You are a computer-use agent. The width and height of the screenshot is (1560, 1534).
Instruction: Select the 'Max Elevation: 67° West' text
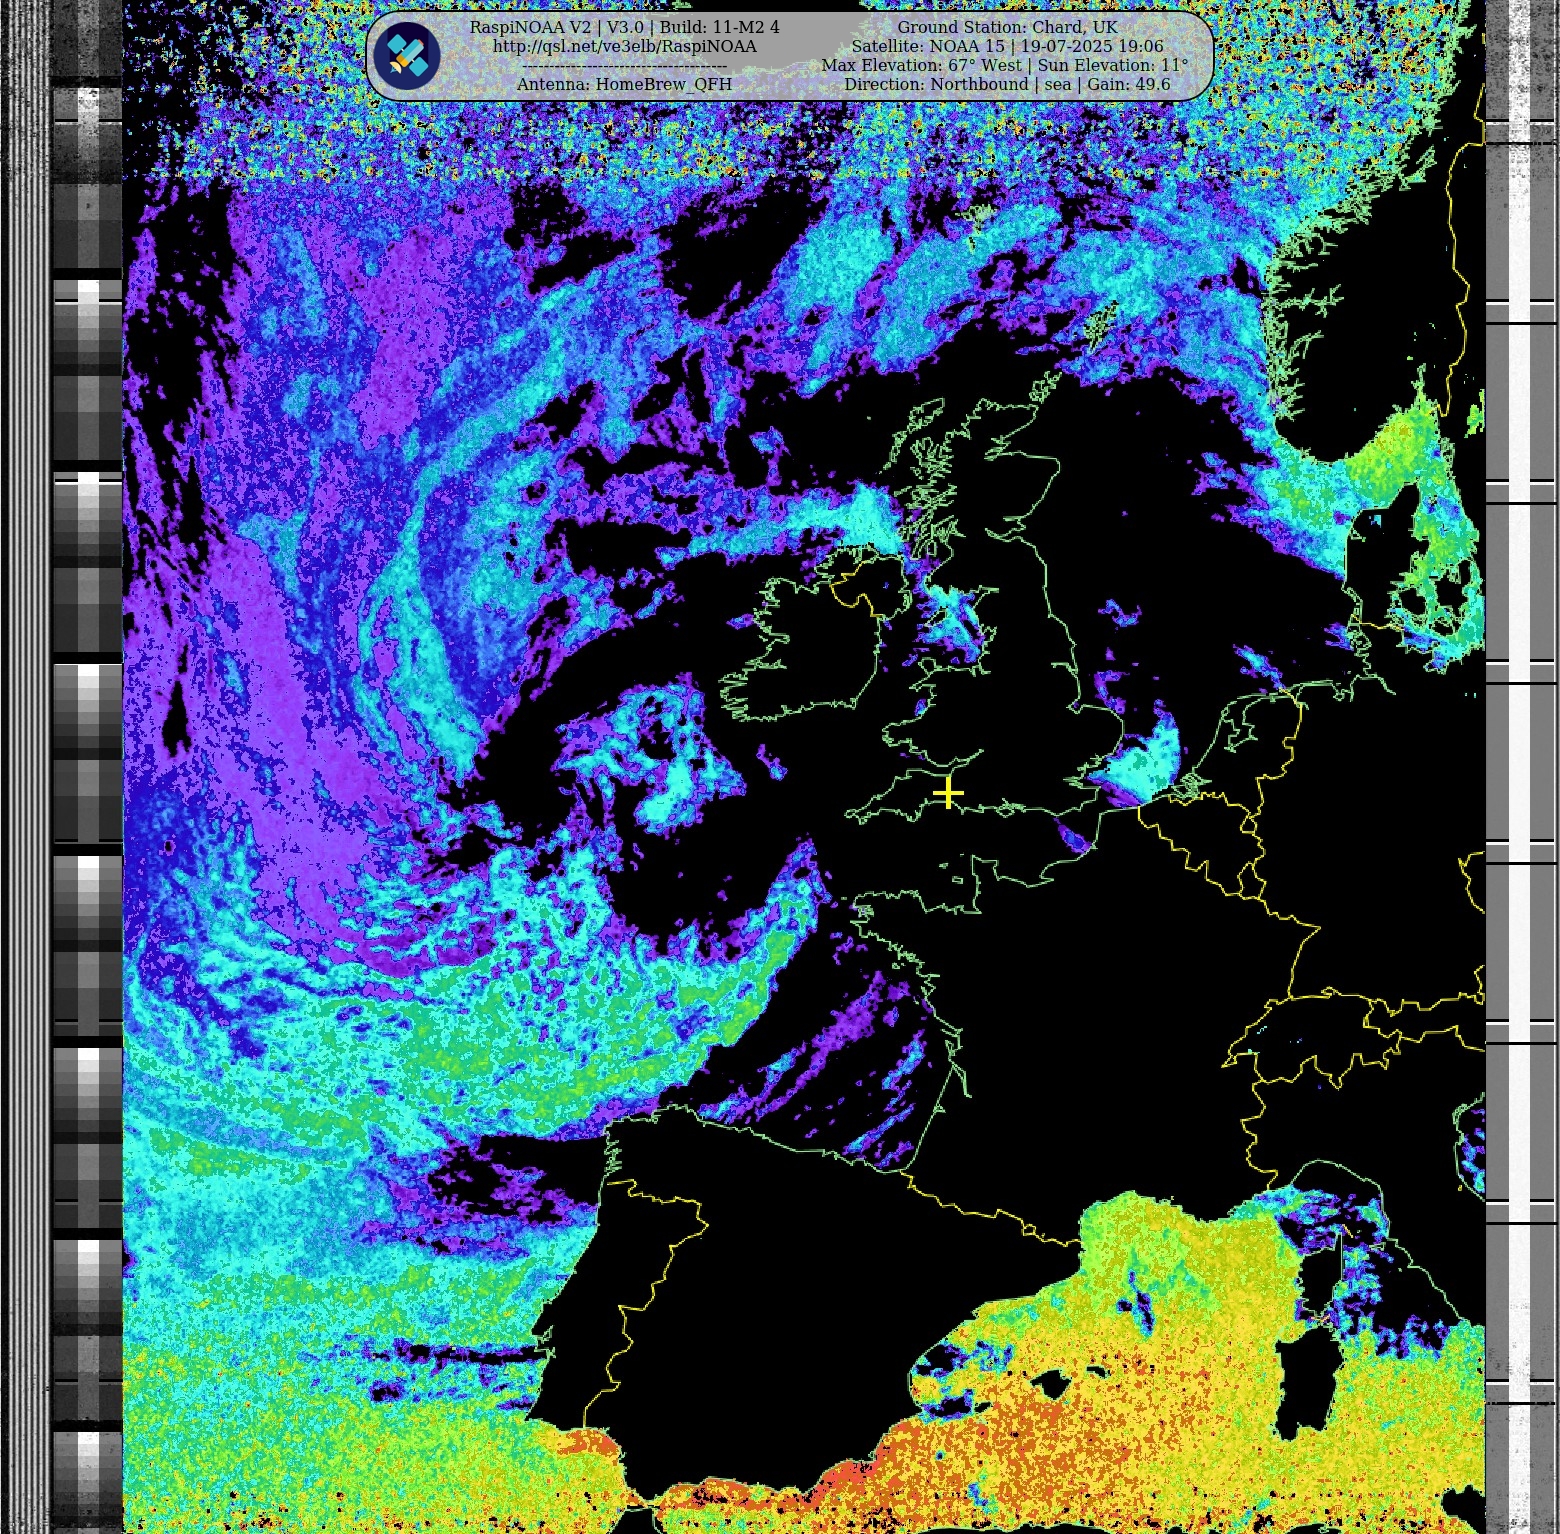921,66
